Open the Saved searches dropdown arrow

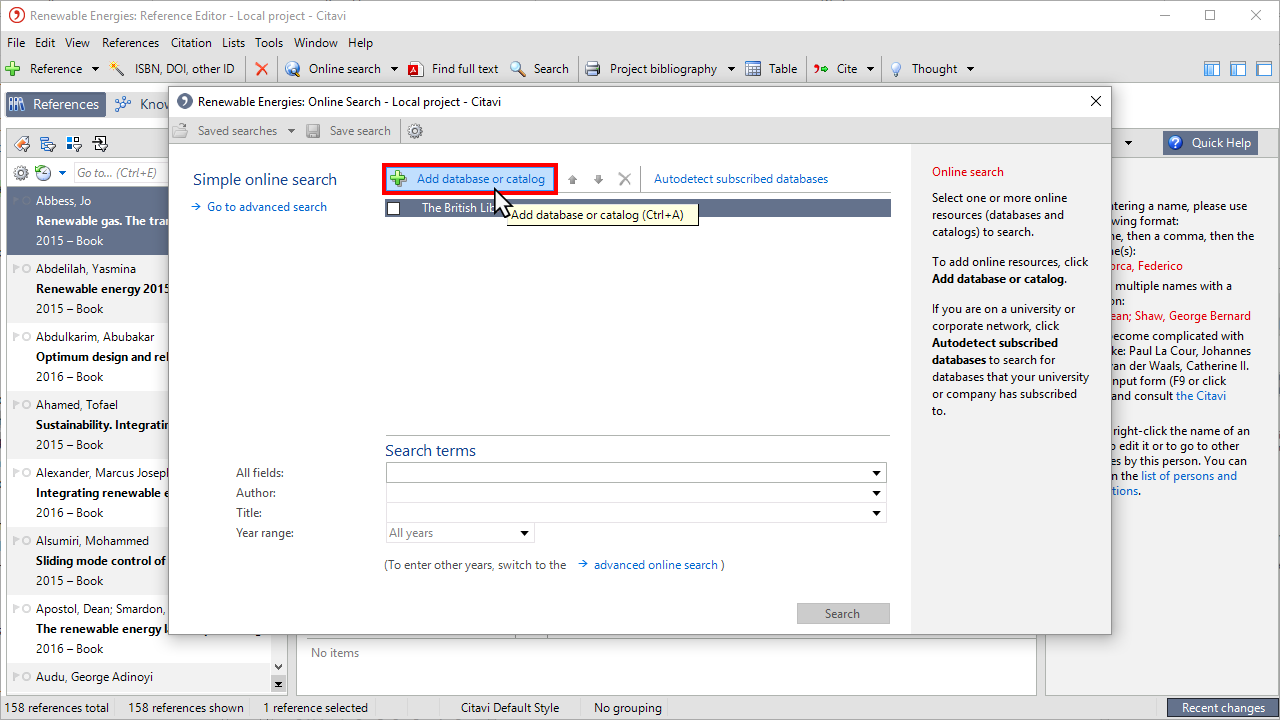point(291,131)
